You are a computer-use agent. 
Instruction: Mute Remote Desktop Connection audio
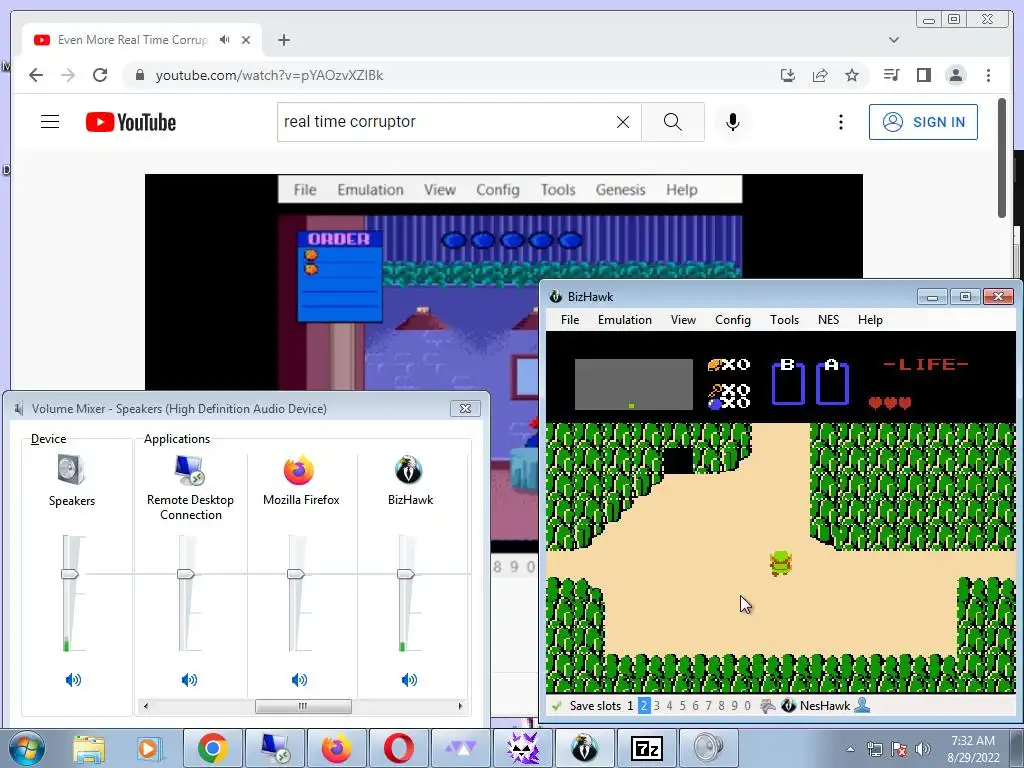point(189,680)
